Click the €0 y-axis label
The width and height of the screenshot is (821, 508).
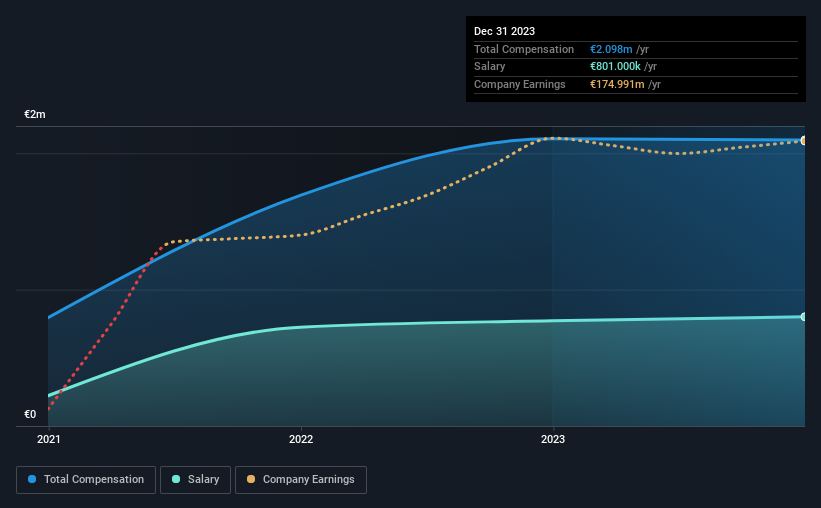pyautogui.click(x=30, y=414)
